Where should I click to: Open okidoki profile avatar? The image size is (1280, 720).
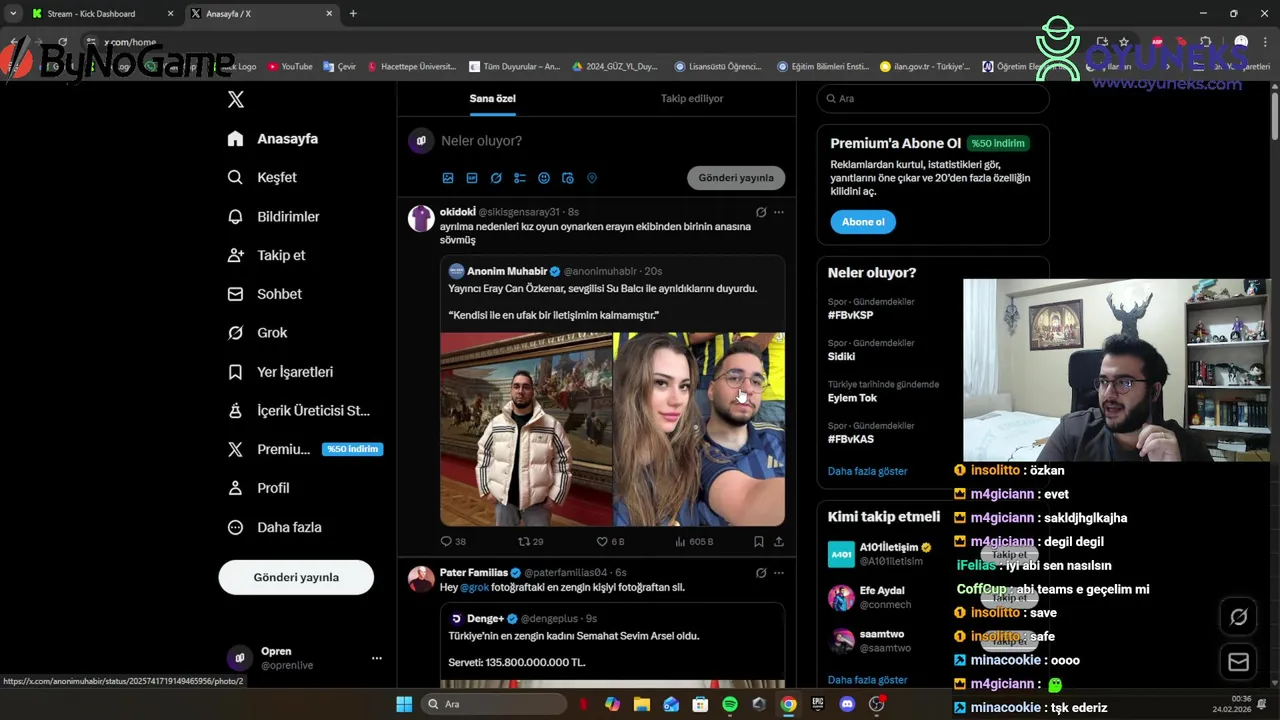pos(421,219)
